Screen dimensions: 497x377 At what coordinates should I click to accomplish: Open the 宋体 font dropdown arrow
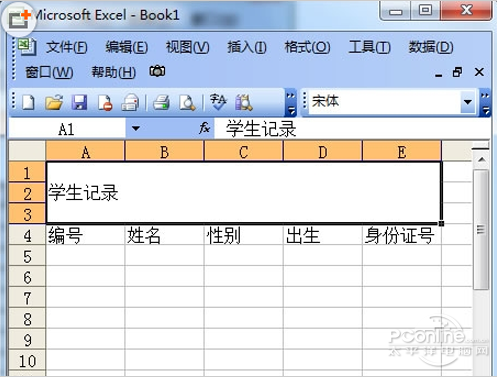click(x=468, y=102)
